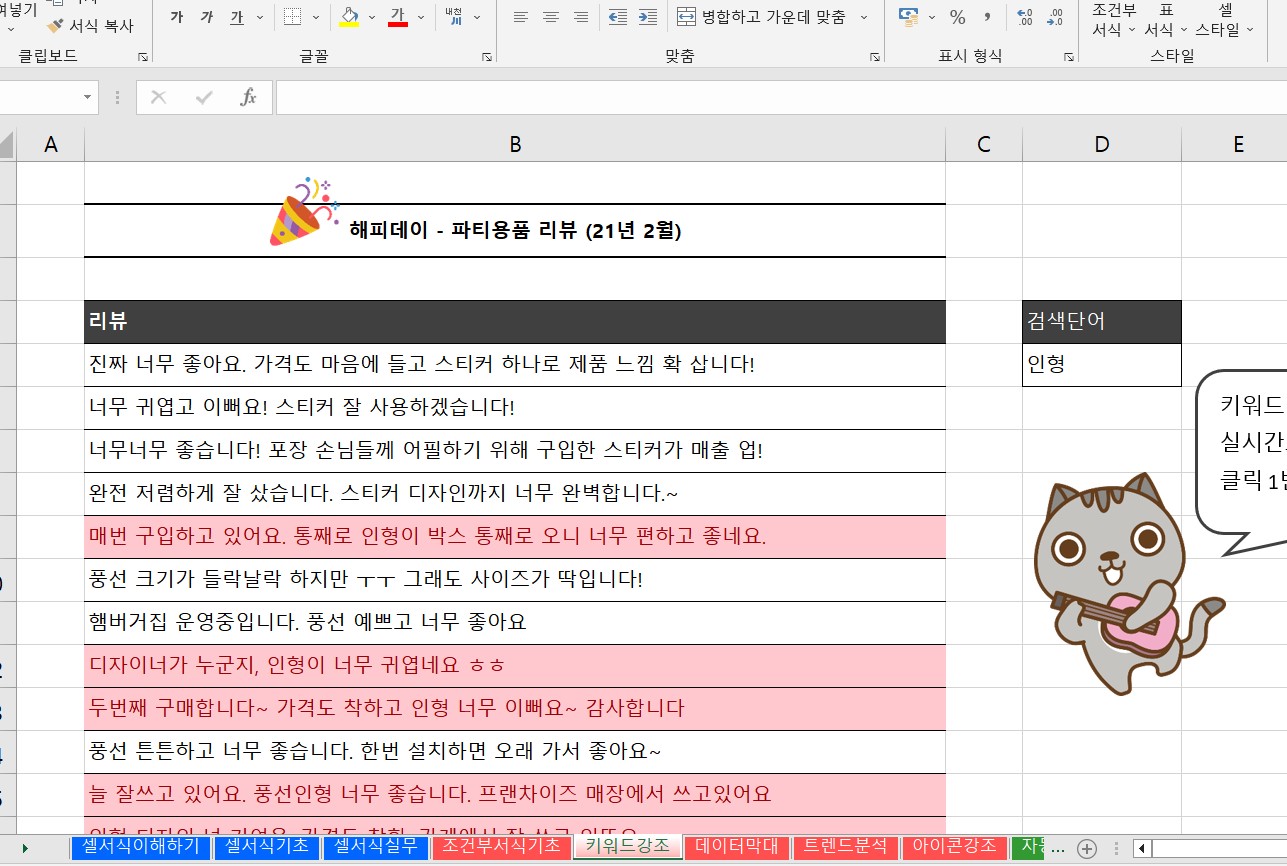Toggle bold text formatting
Image resolution: width=1287 pixels, height=866 pixels.
177,18
